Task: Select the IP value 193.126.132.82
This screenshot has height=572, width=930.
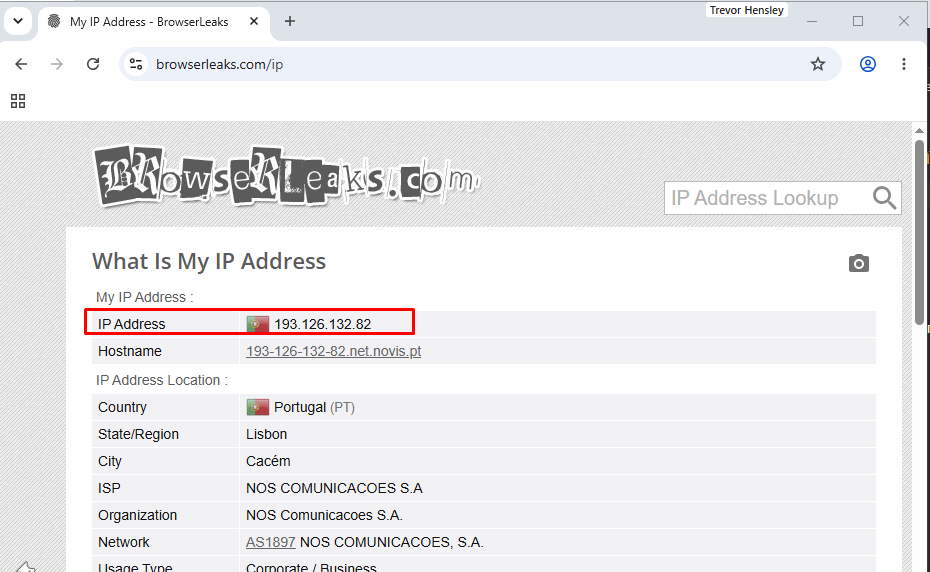Action: (x=323, y=324)
